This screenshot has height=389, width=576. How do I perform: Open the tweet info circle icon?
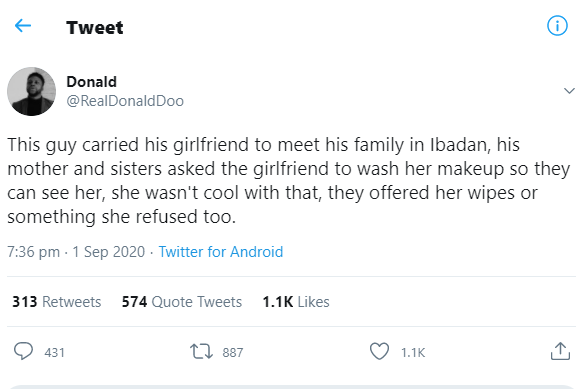[x=557, y=25]
